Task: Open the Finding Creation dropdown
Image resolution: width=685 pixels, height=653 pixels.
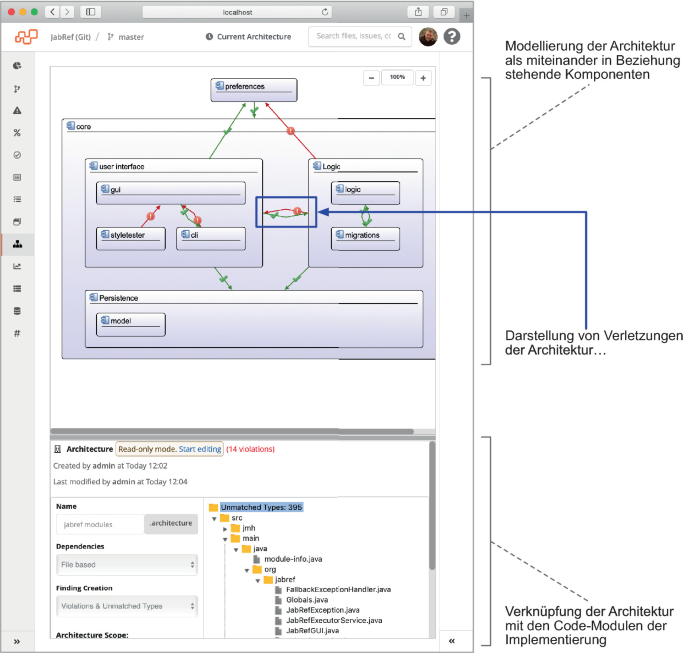Action: pyautogui.click(x=126, y=606)
